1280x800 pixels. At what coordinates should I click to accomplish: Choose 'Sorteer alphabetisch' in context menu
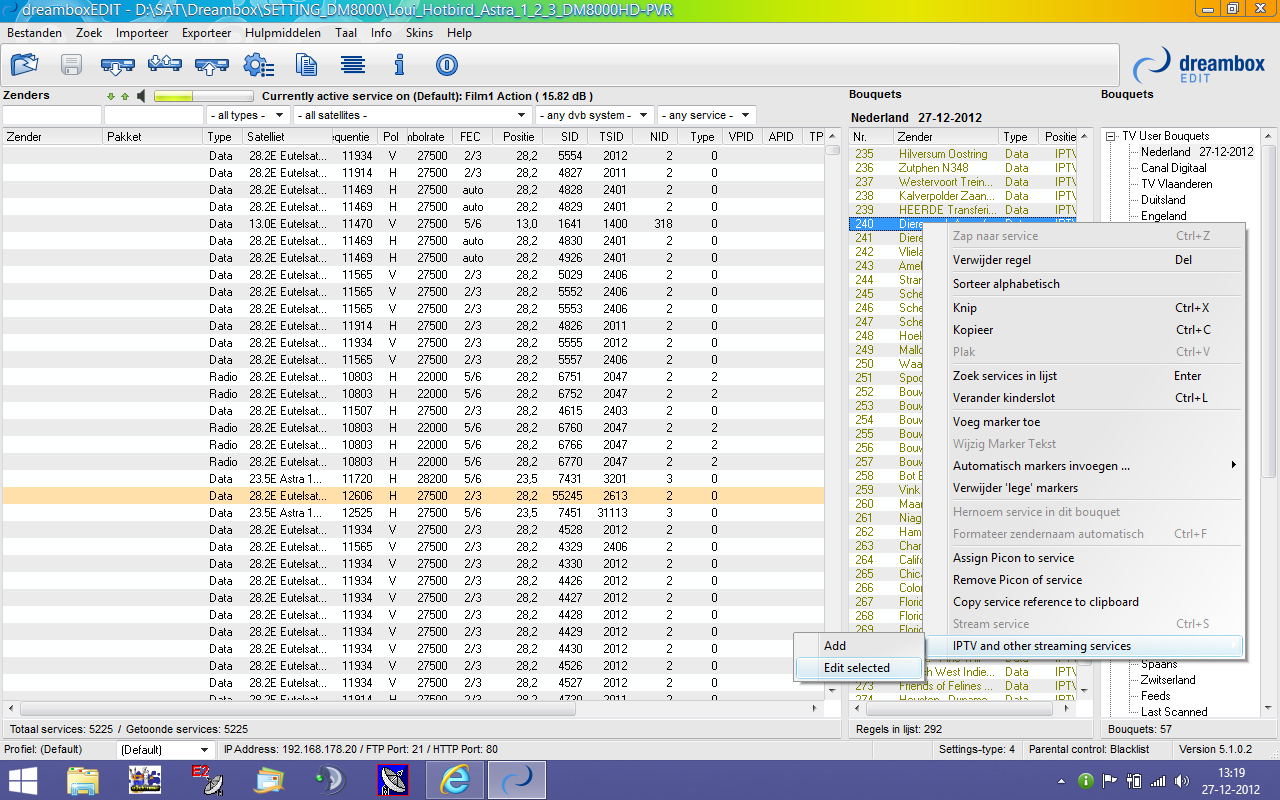(1085, 284)
